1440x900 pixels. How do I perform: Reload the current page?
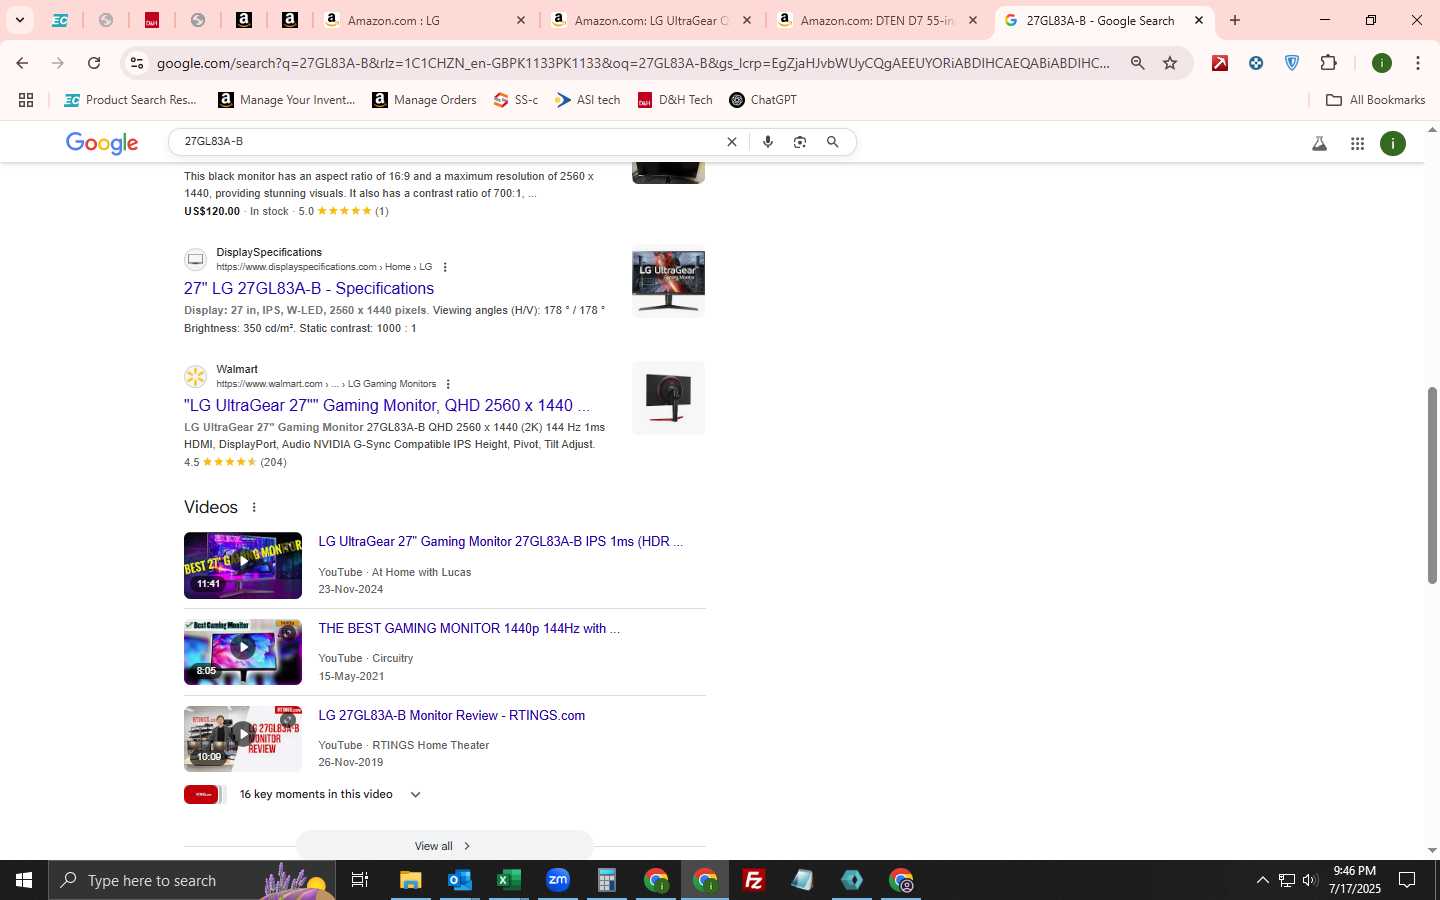pyautogui.click(x=94, y=63)
